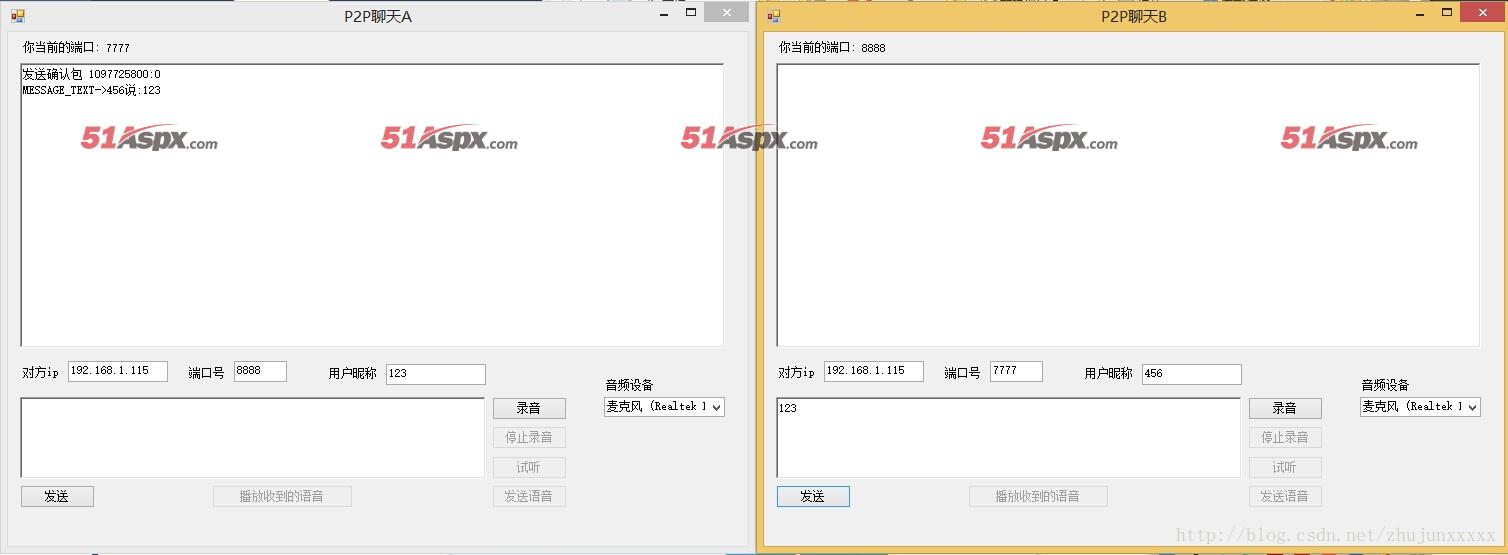Click the app icon in P2P聊天B title bar
This screenshot has height=555, width=1508.
tap(773, 16)
